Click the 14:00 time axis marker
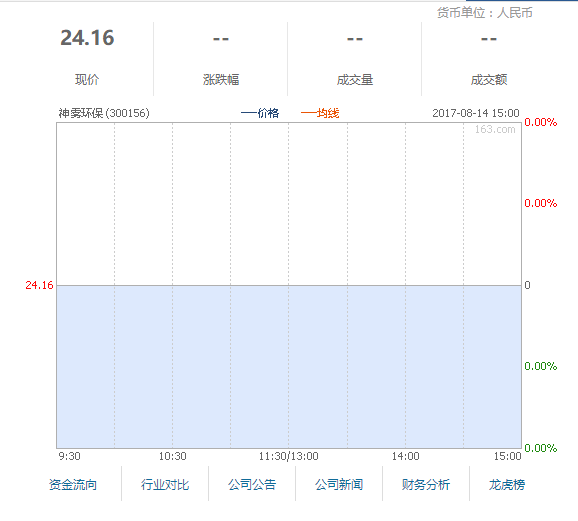 point(405,456)
